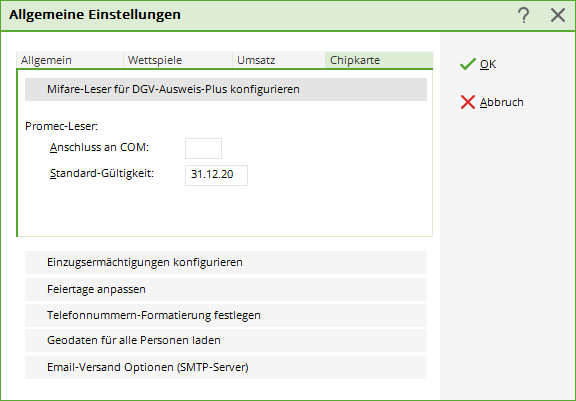Click the question mark help icon
This screenshot has width=576, height=401.
[523, 15]
